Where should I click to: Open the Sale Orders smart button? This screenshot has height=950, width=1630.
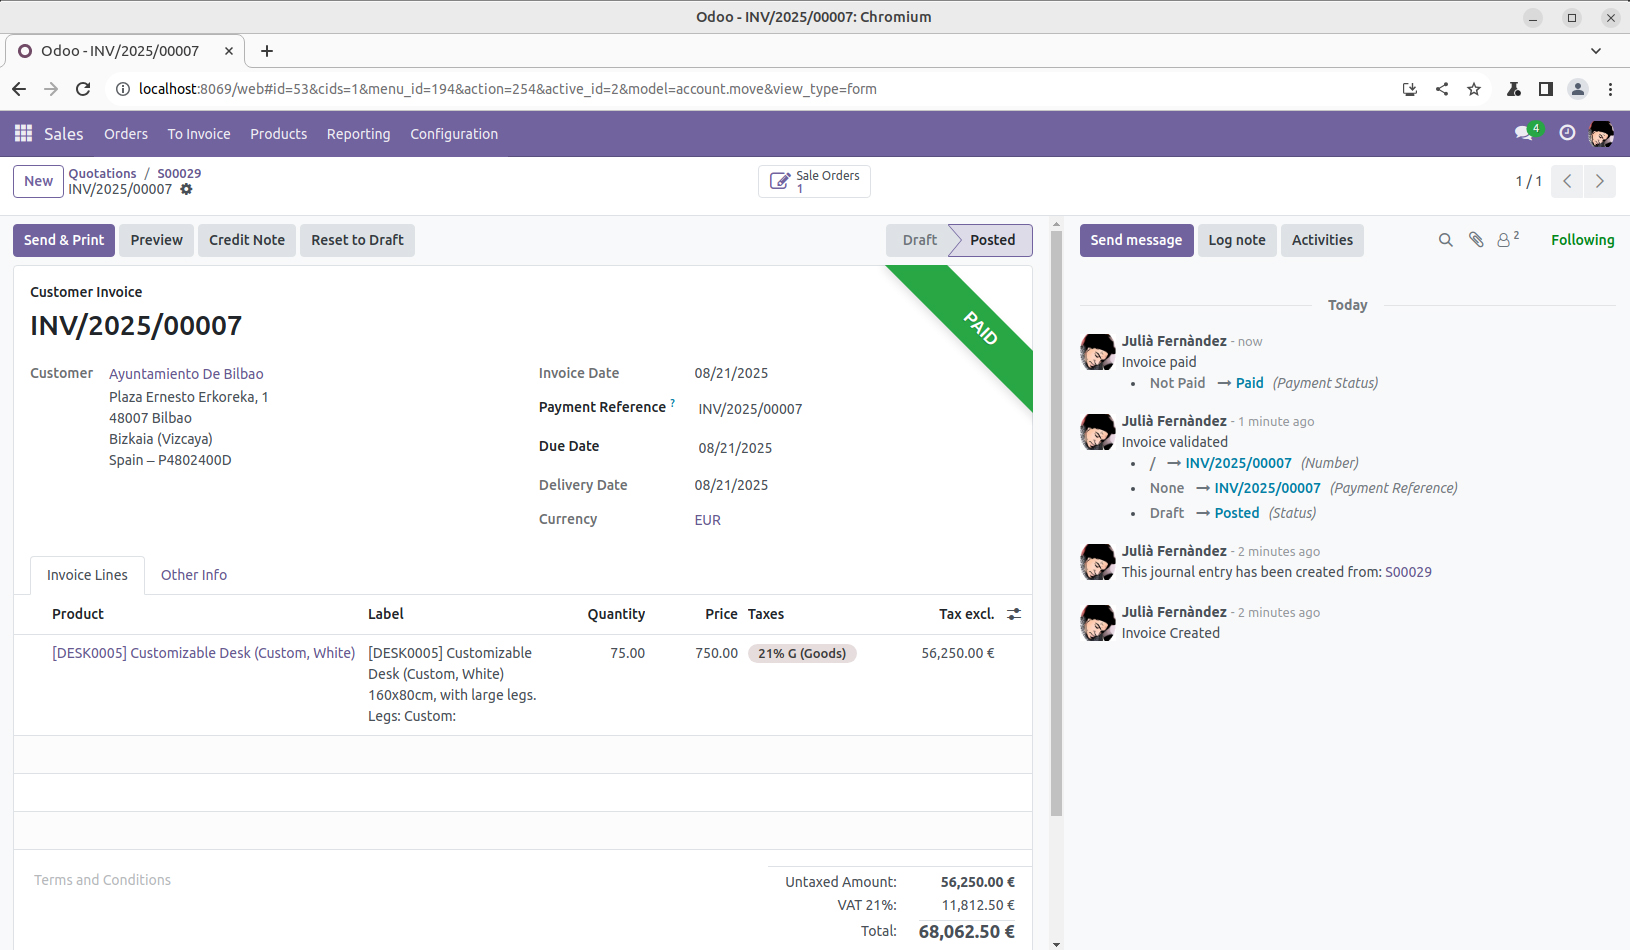814,181
